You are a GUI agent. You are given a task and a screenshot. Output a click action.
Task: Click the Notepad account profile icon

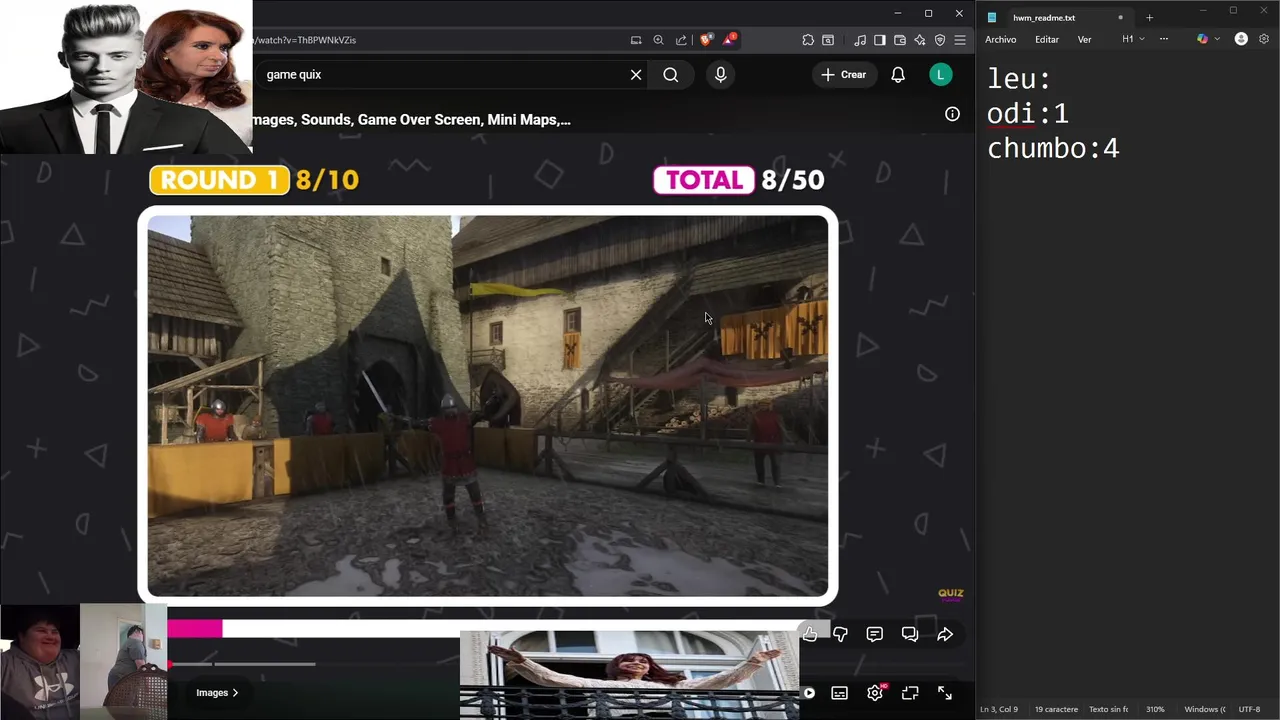click(1241, 39)
